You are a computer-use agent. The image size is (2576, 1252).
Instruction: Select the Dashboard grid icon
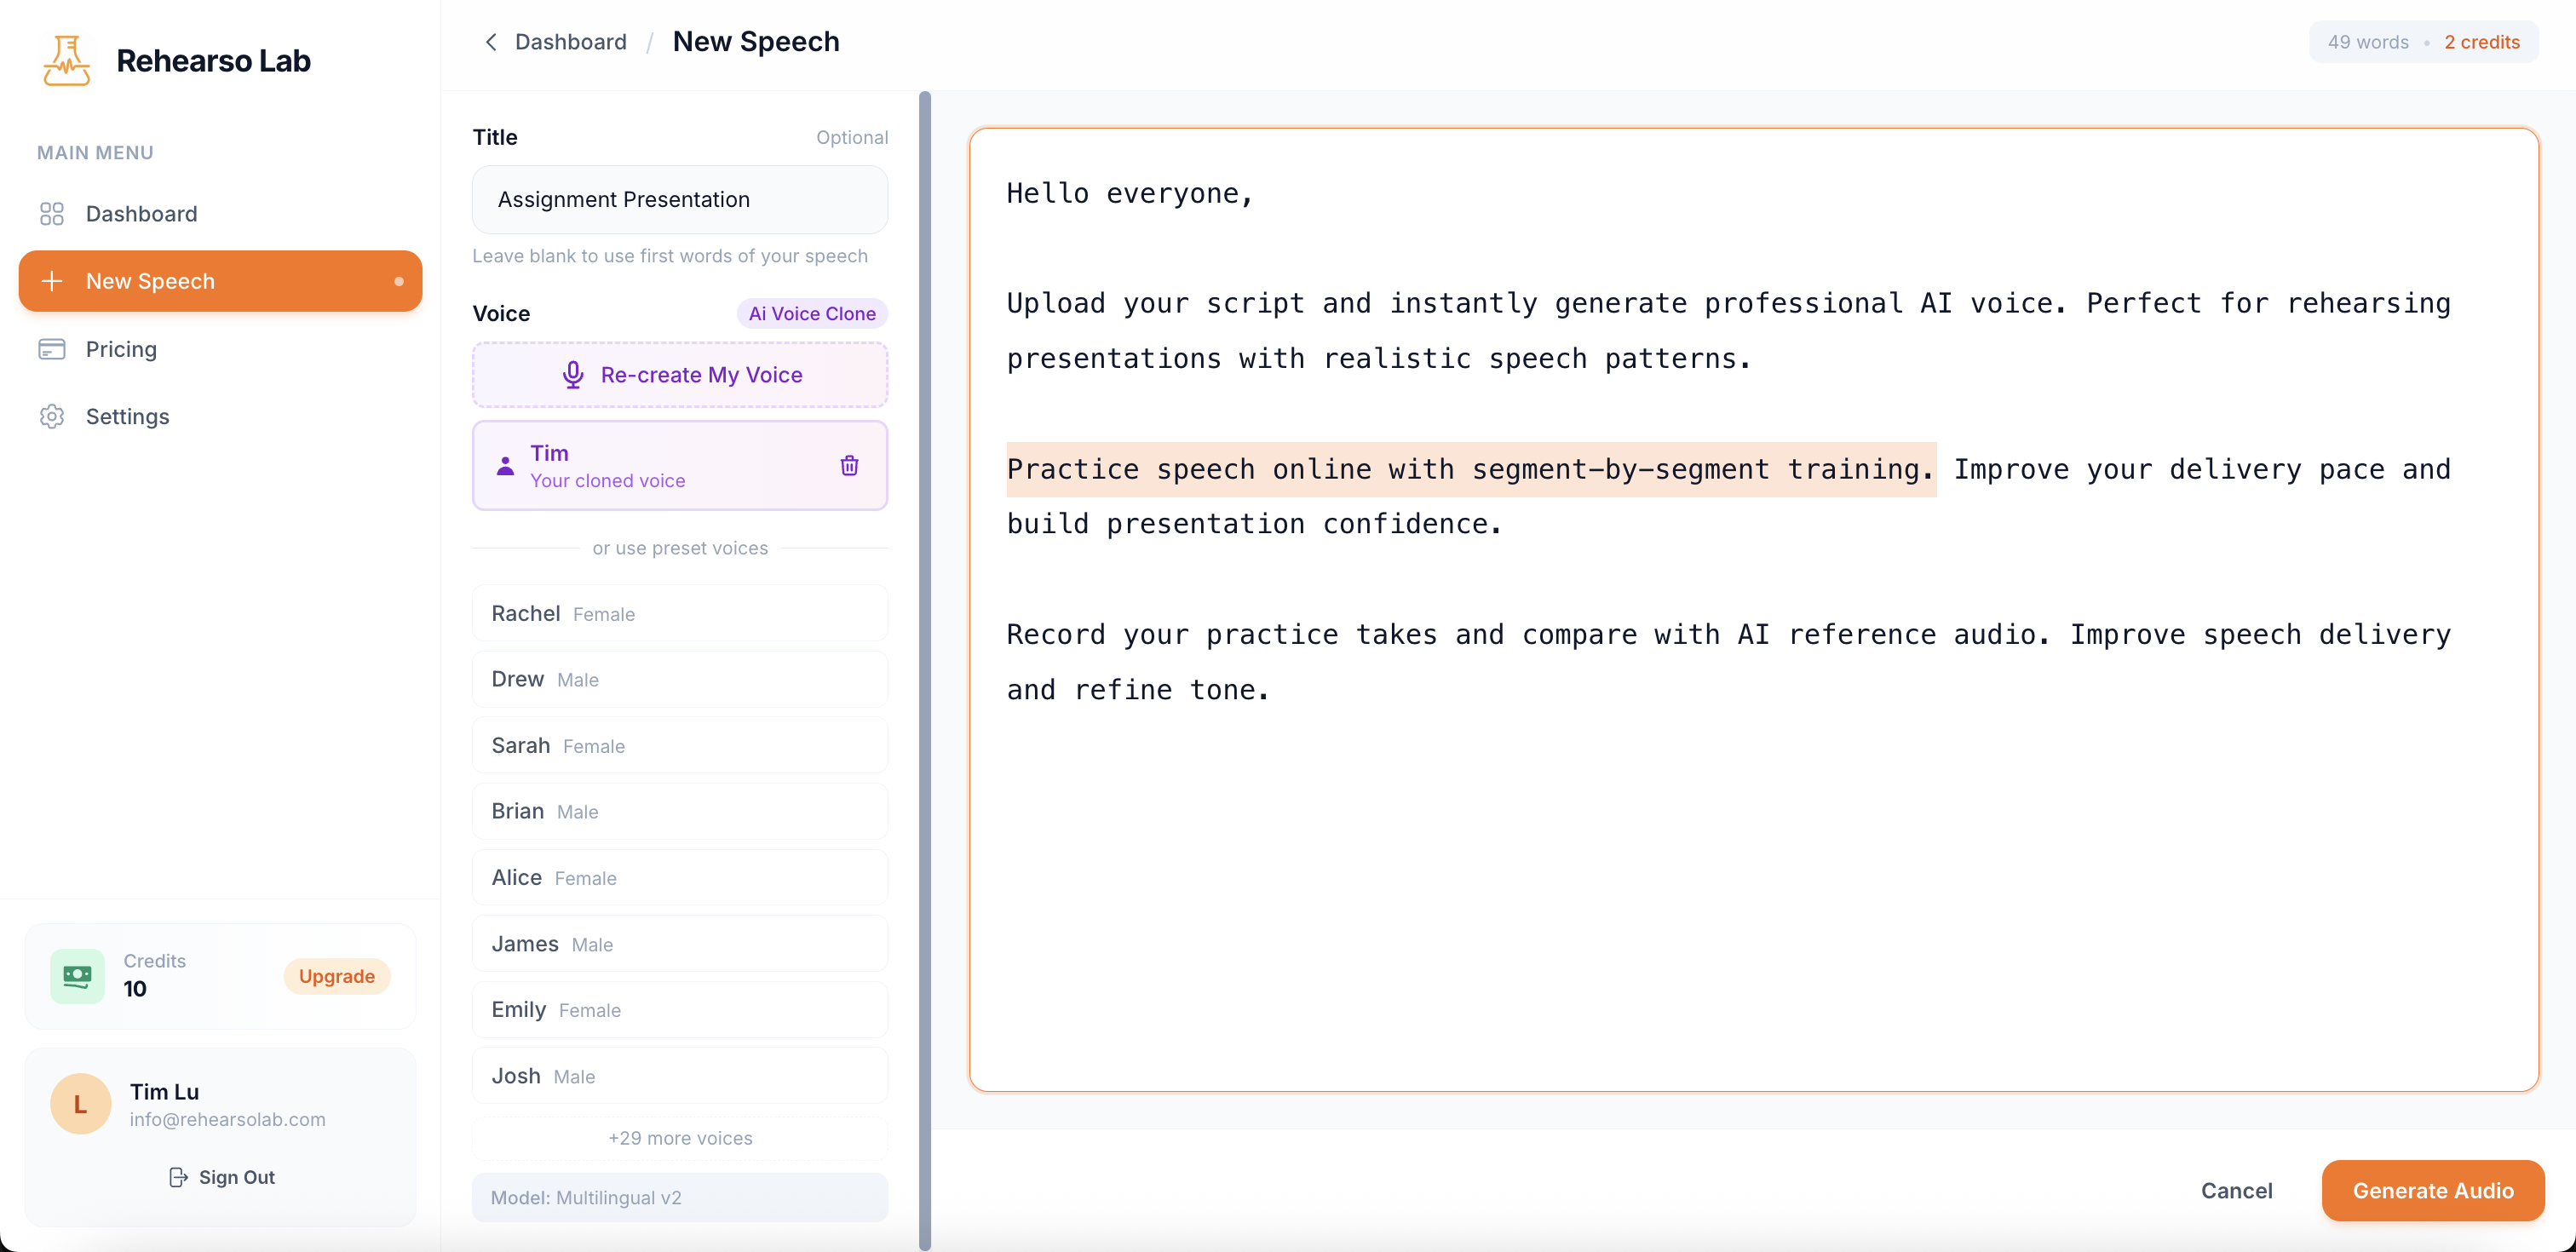pos(52,213)
